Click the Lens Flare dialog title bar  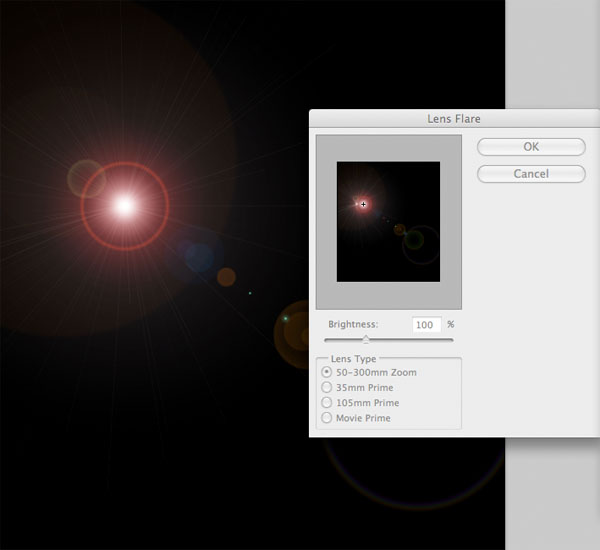coord(454,119)
